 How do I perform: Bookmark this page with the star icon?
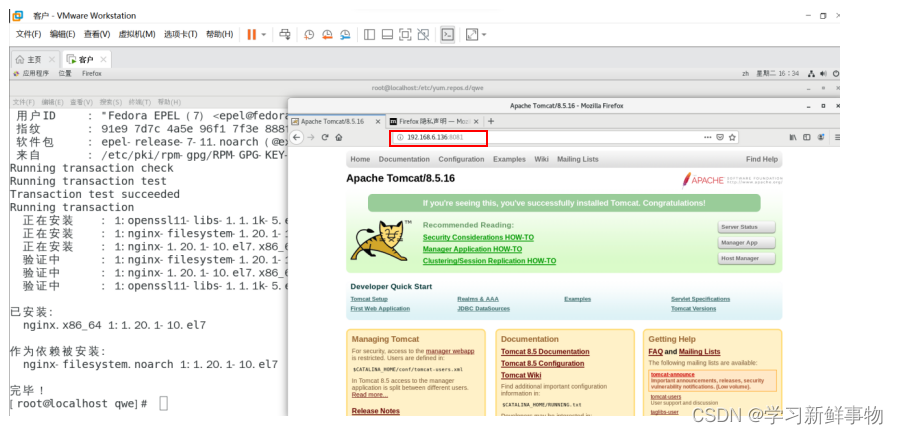(x=732, y=137)
